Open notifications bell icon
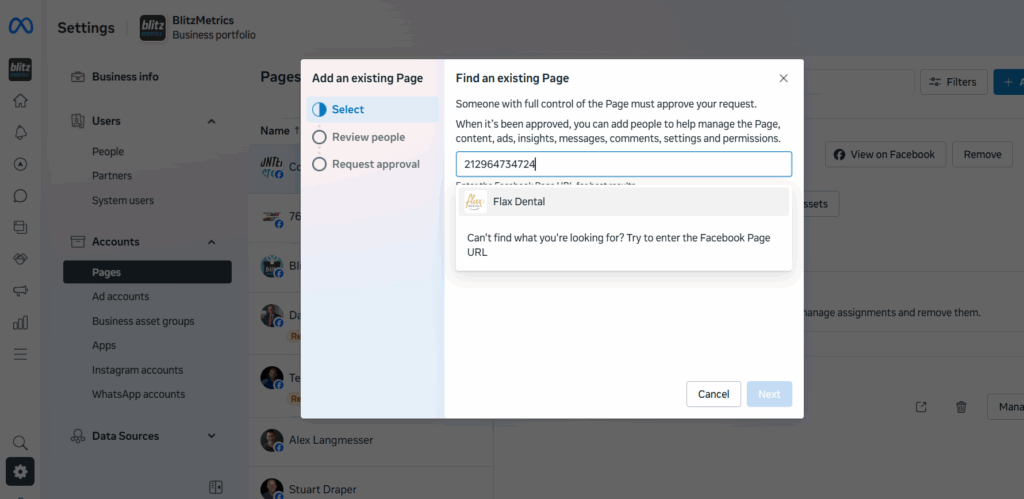The image size is (1024, 499). (20, 132)
